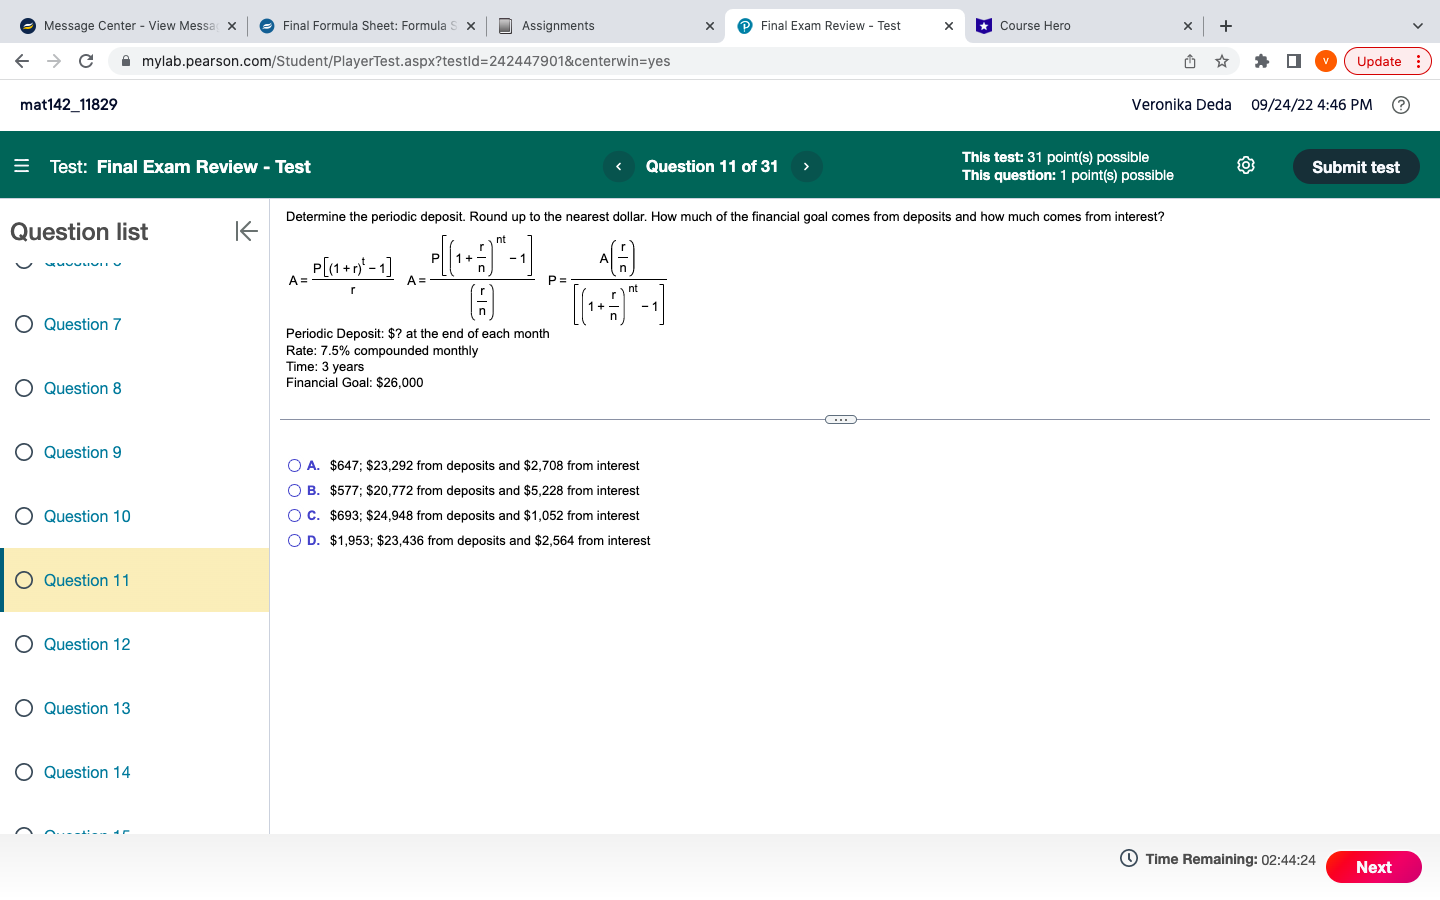
Task: Mark Question 9 as selected
Action: pyautogui.click(x=23, y=452)
